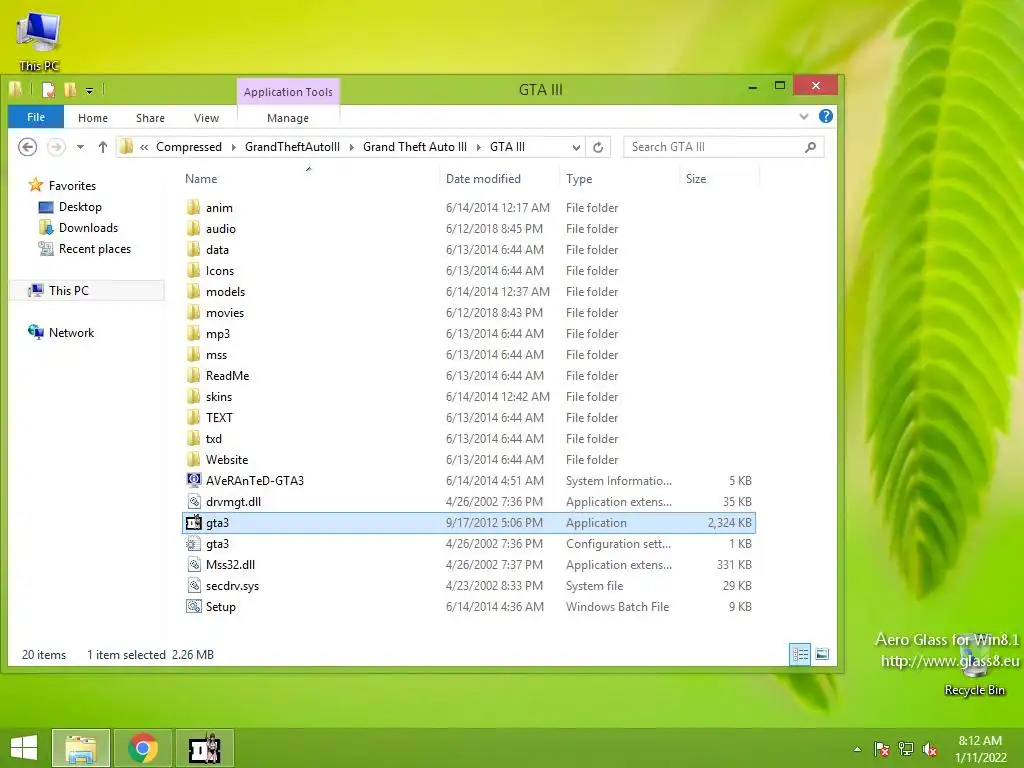The width and height of the screenshot is (1024, 768).
Task: Select the Mss32.dll file
Action: coord(468,564)
